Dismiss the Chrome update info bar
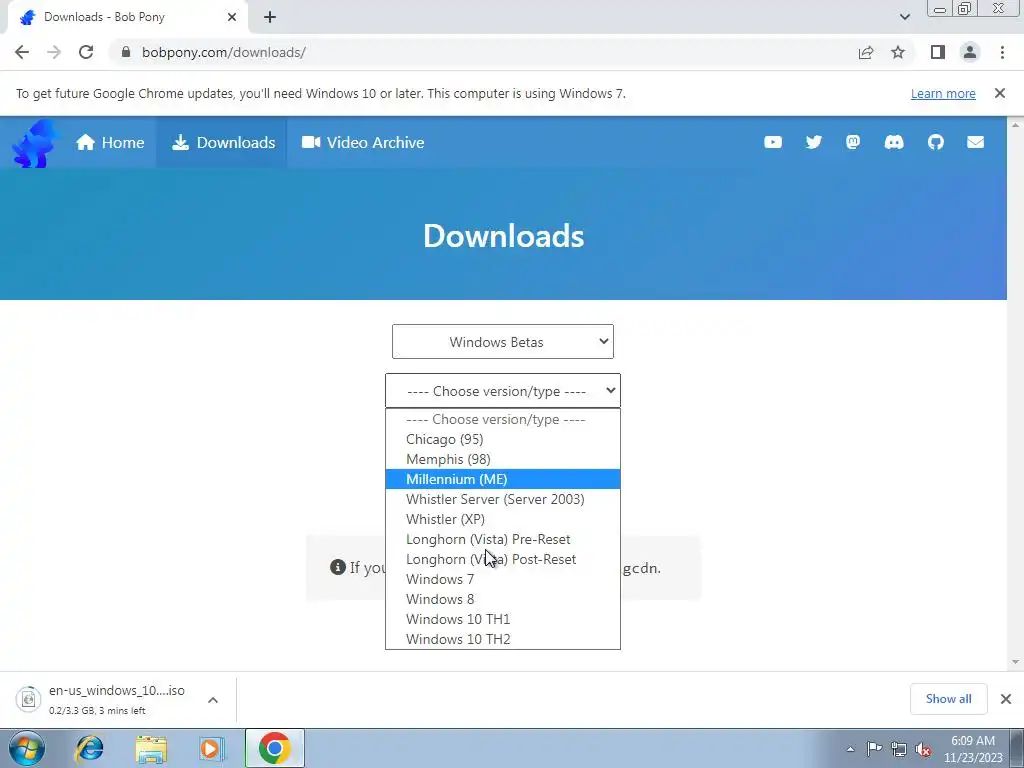 point(1000,93)
